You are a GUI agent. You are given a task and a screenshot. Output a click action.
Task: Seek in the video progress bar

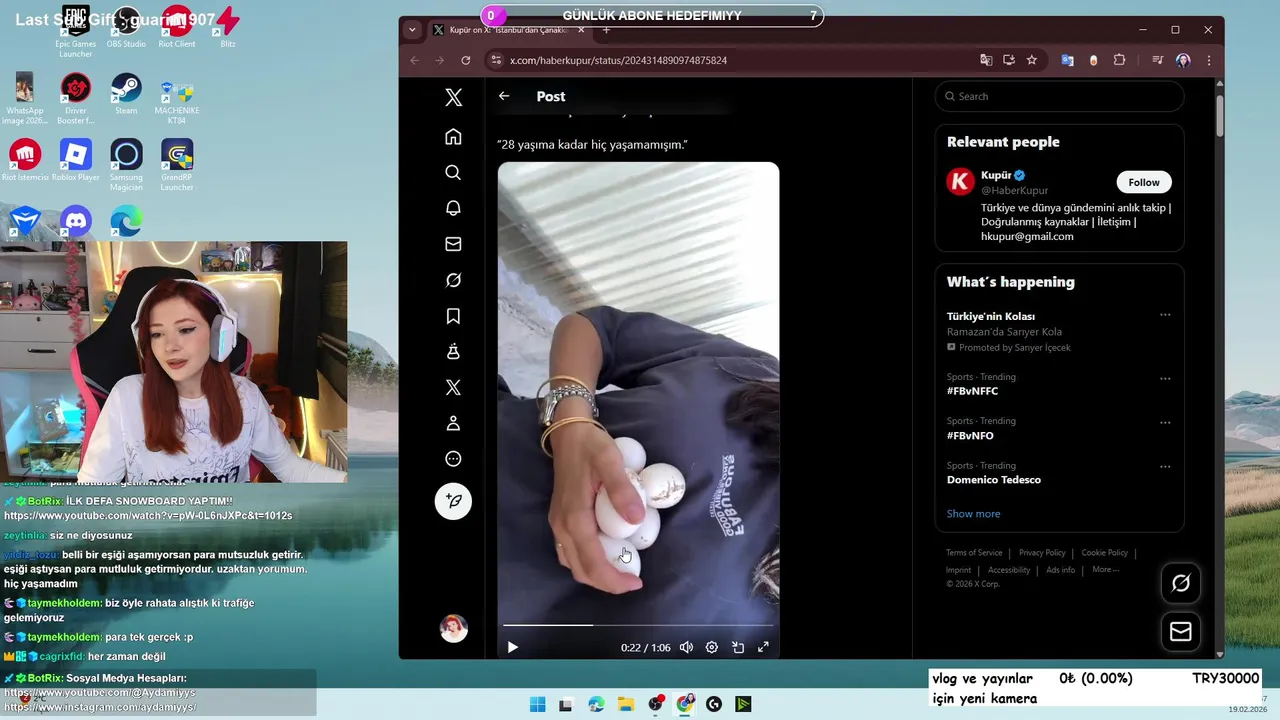pyautogui.click(x=638, y=625)
